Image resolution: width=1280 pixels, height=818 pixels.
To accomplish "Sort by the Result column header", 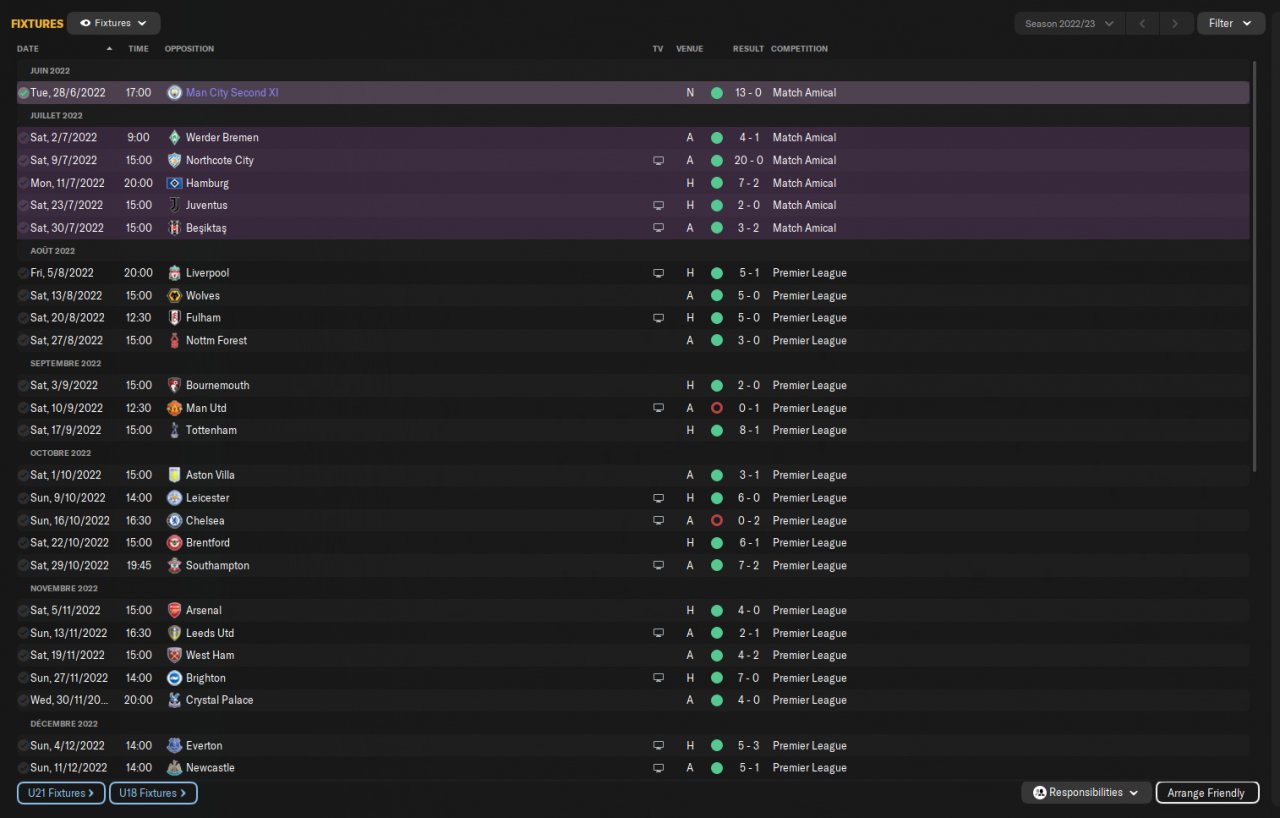I will coord(748,49).
